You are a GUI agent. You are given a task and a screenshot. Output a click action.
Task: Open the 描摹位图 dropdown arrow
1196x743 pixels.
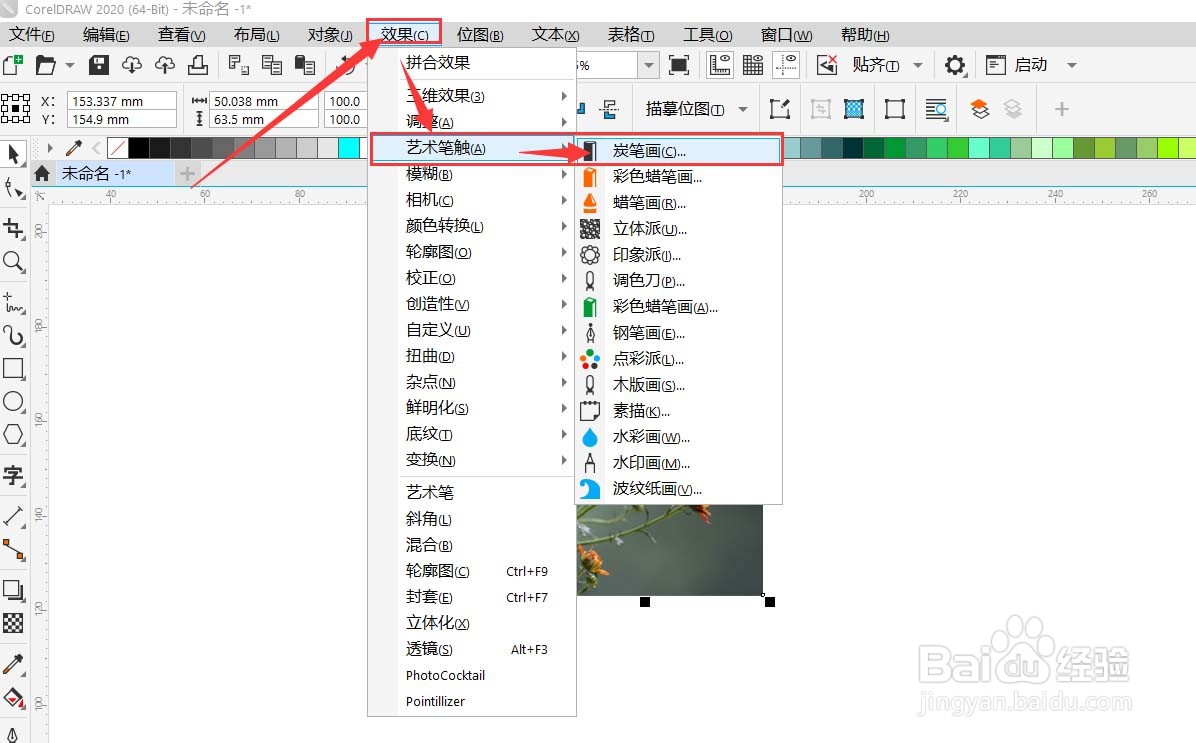coord(744,110)
